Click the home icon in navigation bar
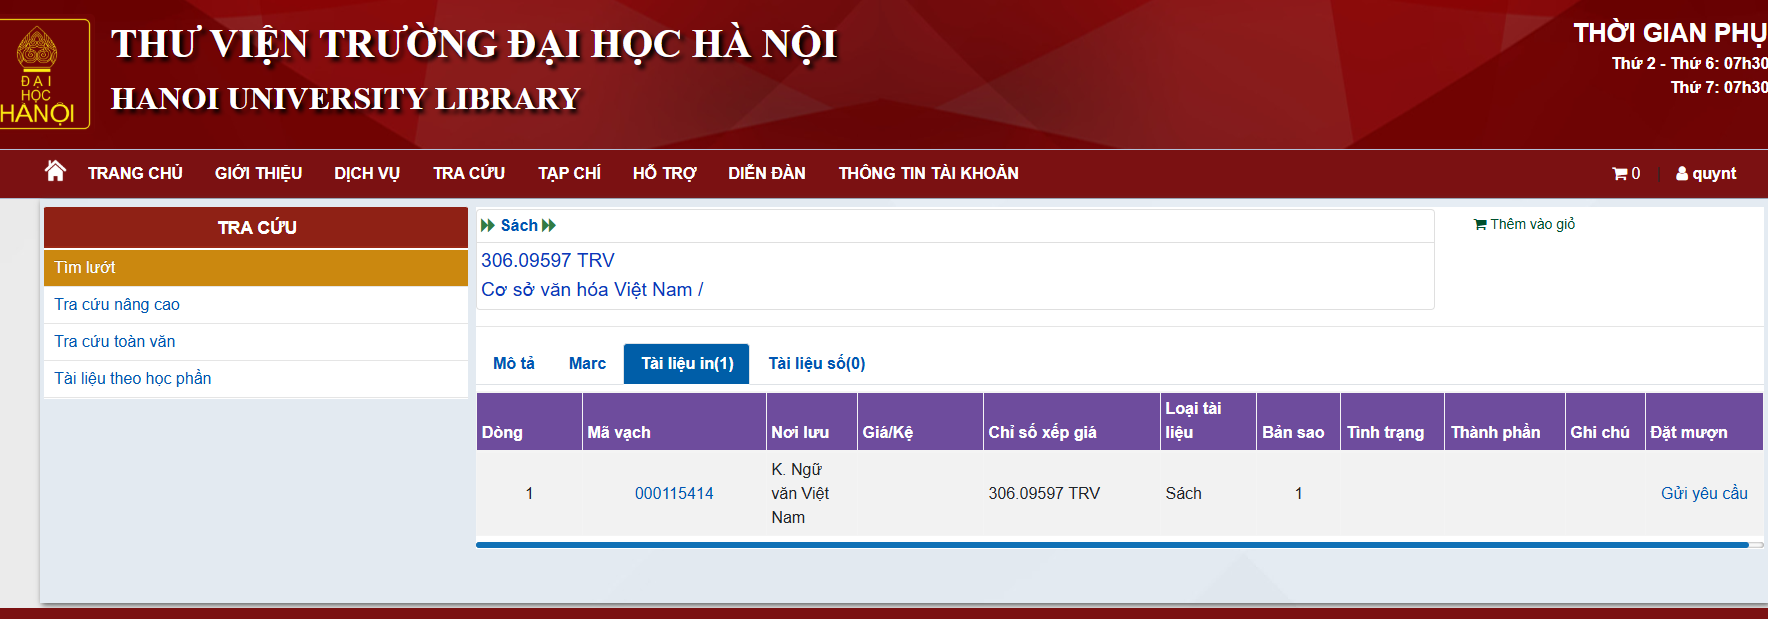The width and height of the screenshot is (1768, 619). 55,171
